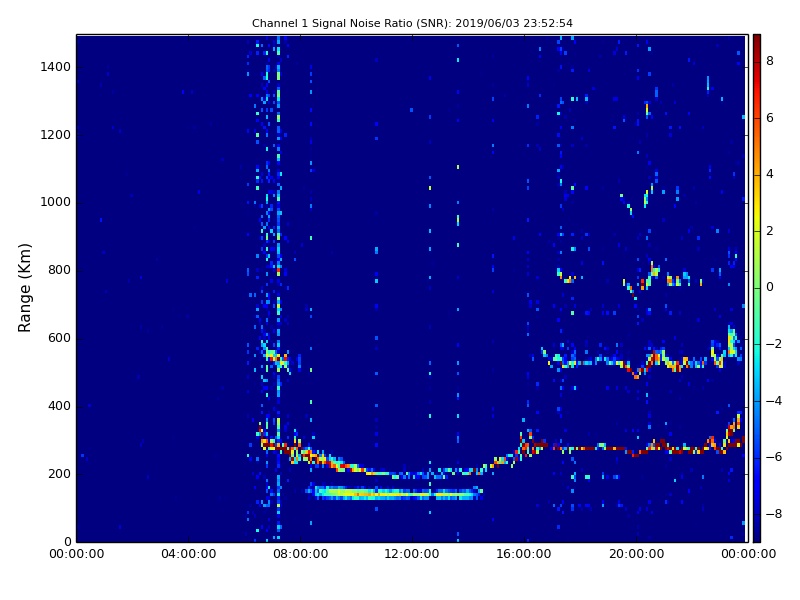Click the 1200 range tick label
Viewport: 800px width, 600px height.
(x=55, y=135)
